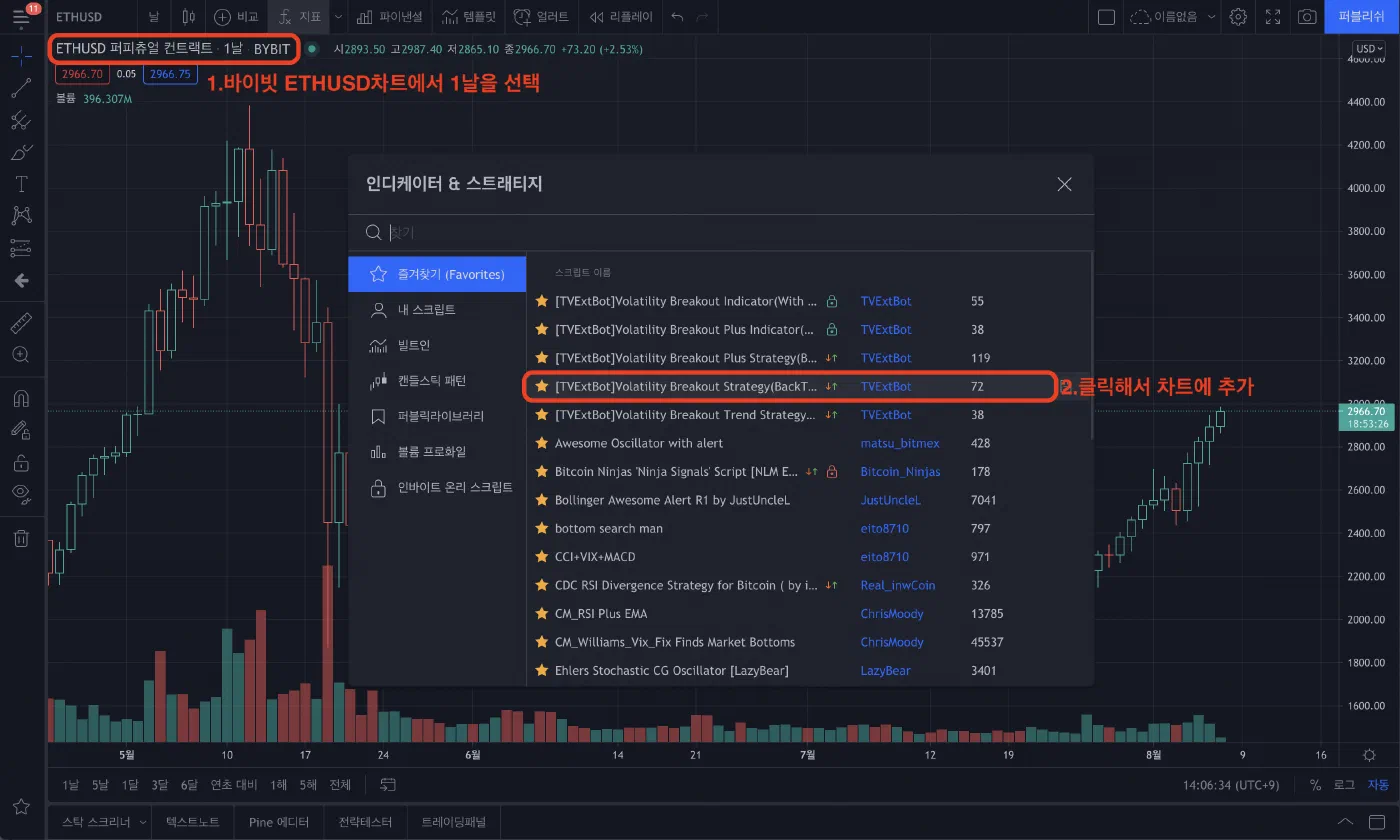Close the indicators dialog

[x=1064, y=184]
